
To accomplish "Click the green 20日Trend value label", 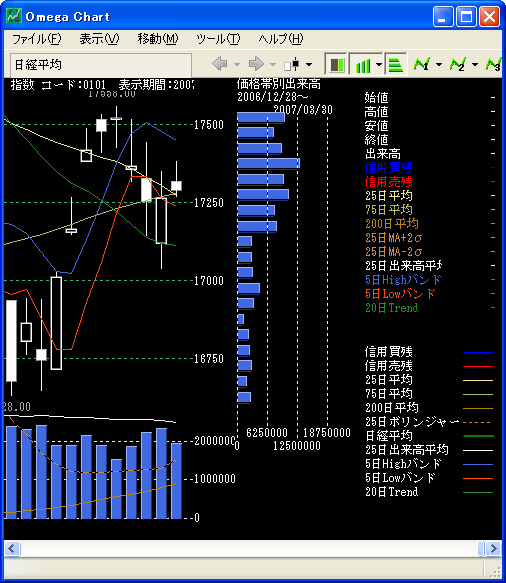I will click(x=391, y=308).
